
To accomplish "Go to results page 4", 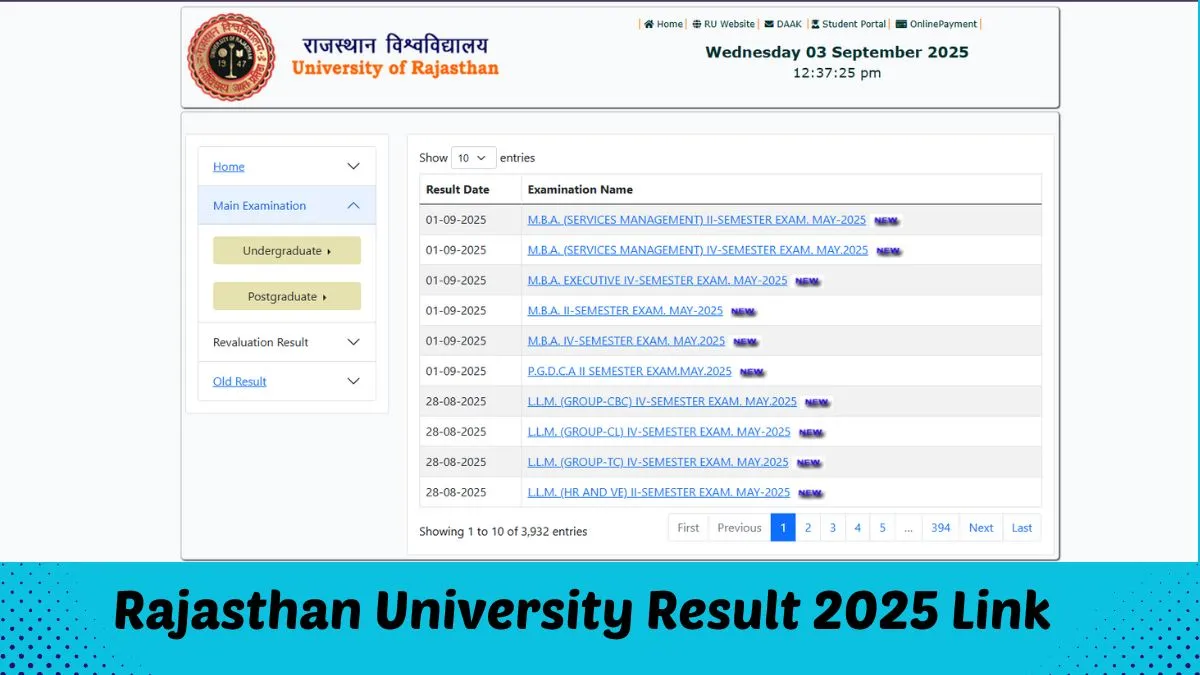I will point(857,528).
